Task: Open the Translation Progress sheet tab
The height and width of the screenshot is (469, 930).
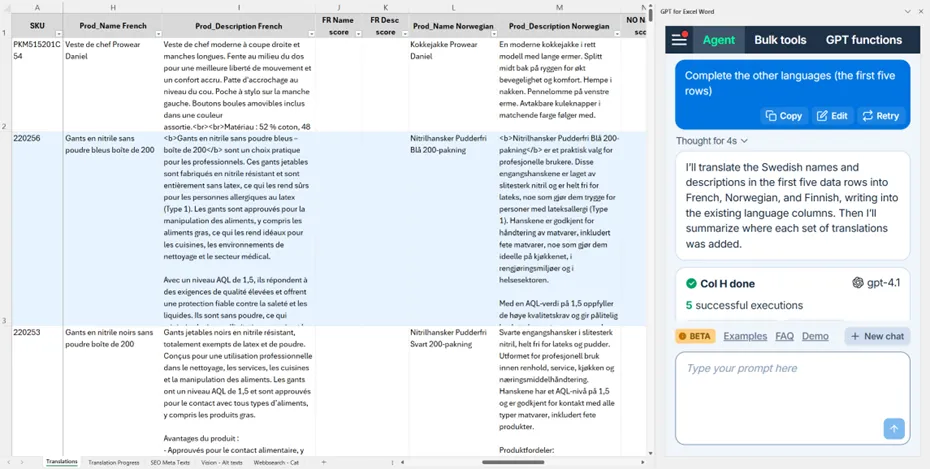Action: tap(113, 462)
